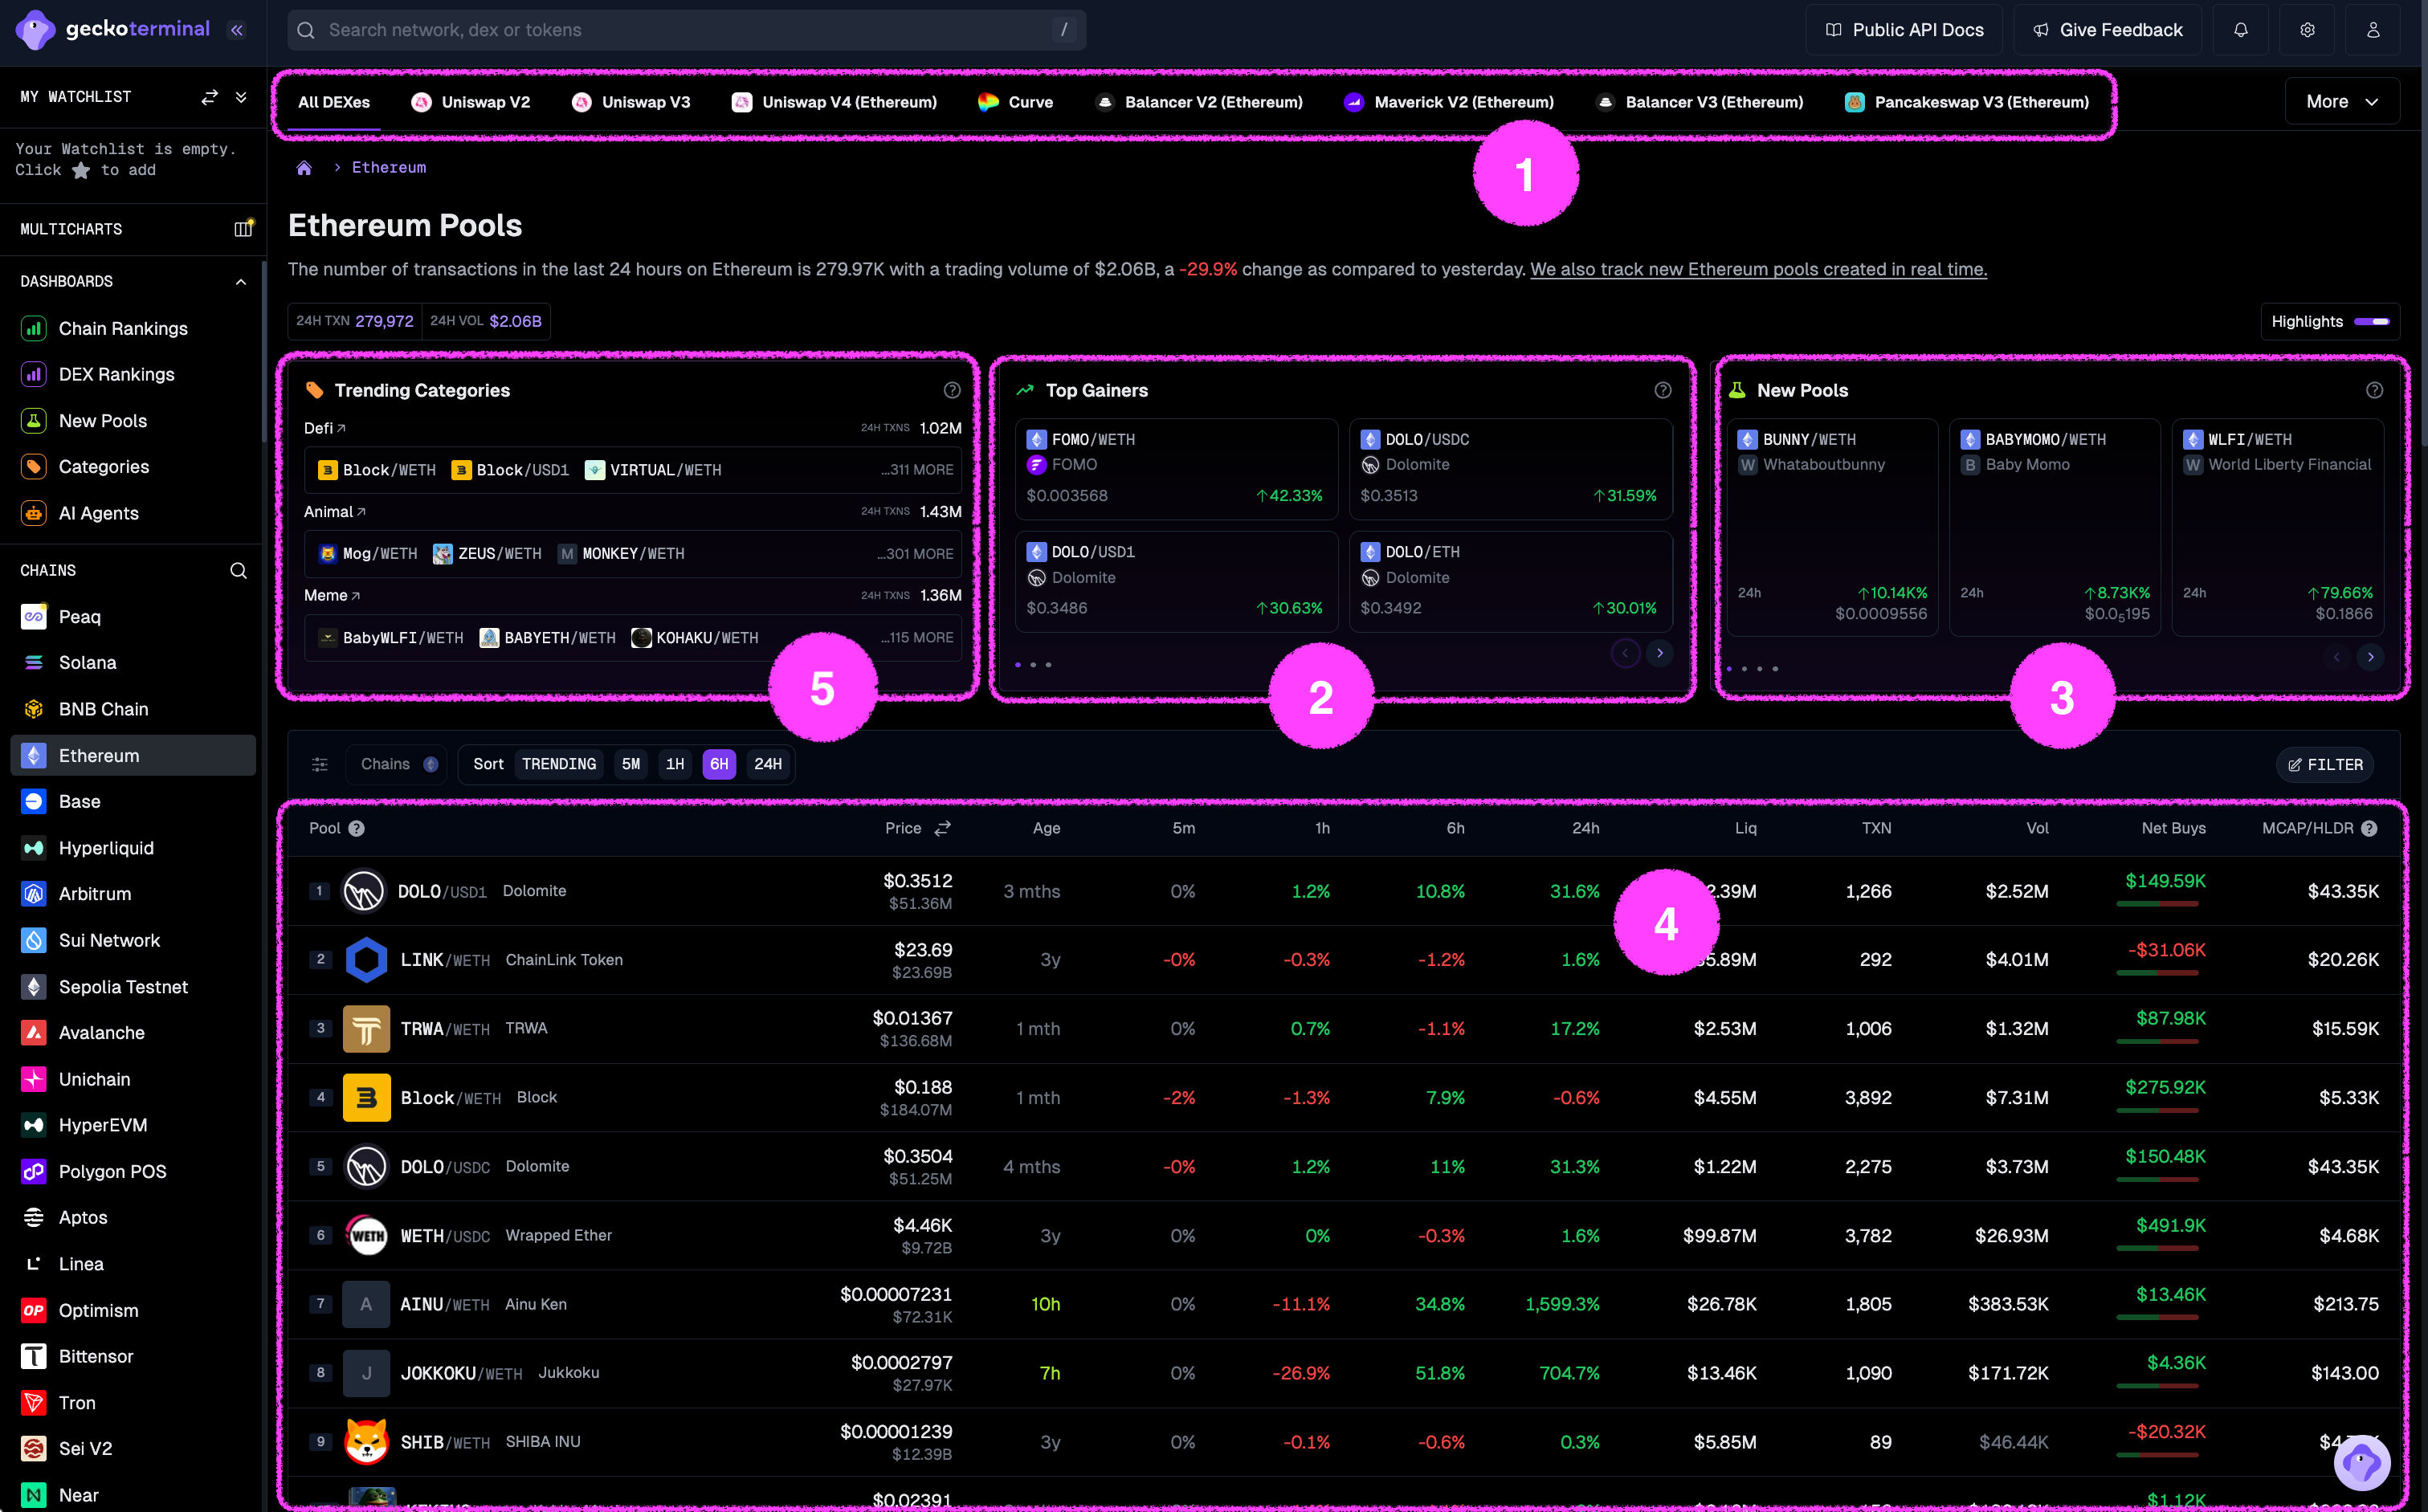
Task: Set sort timeframe to 6H
Action: click(x=719, y=764)
